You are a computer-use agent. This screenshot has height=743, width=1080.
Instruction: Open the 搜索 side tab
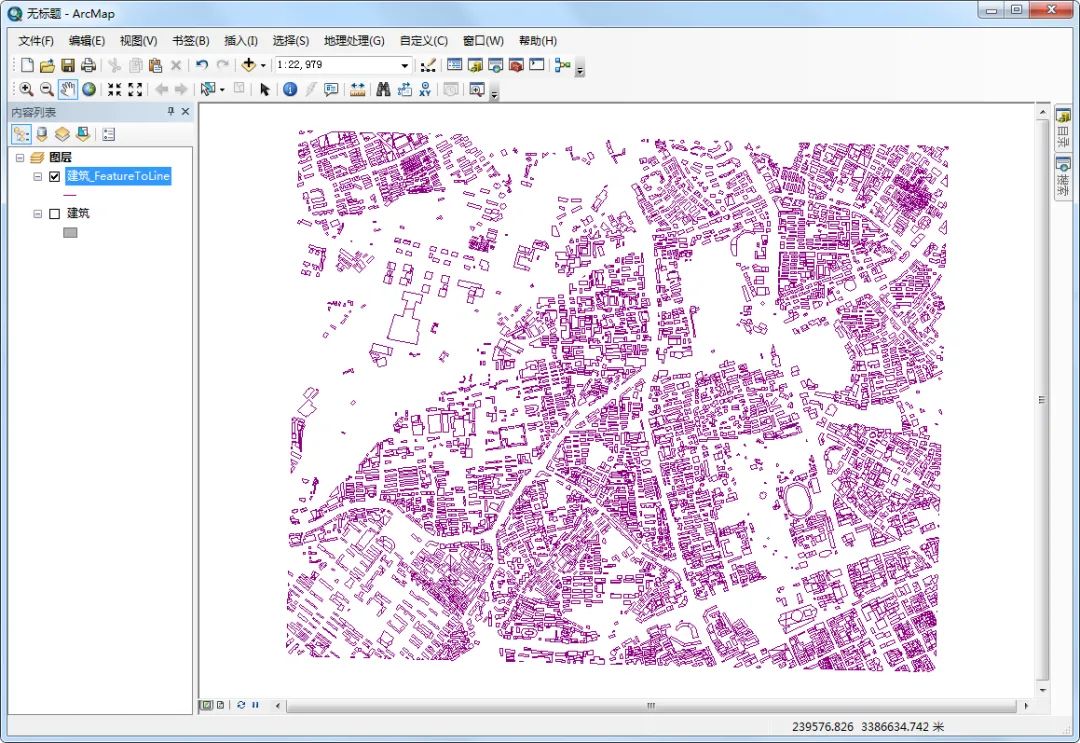pos(1063,176)
